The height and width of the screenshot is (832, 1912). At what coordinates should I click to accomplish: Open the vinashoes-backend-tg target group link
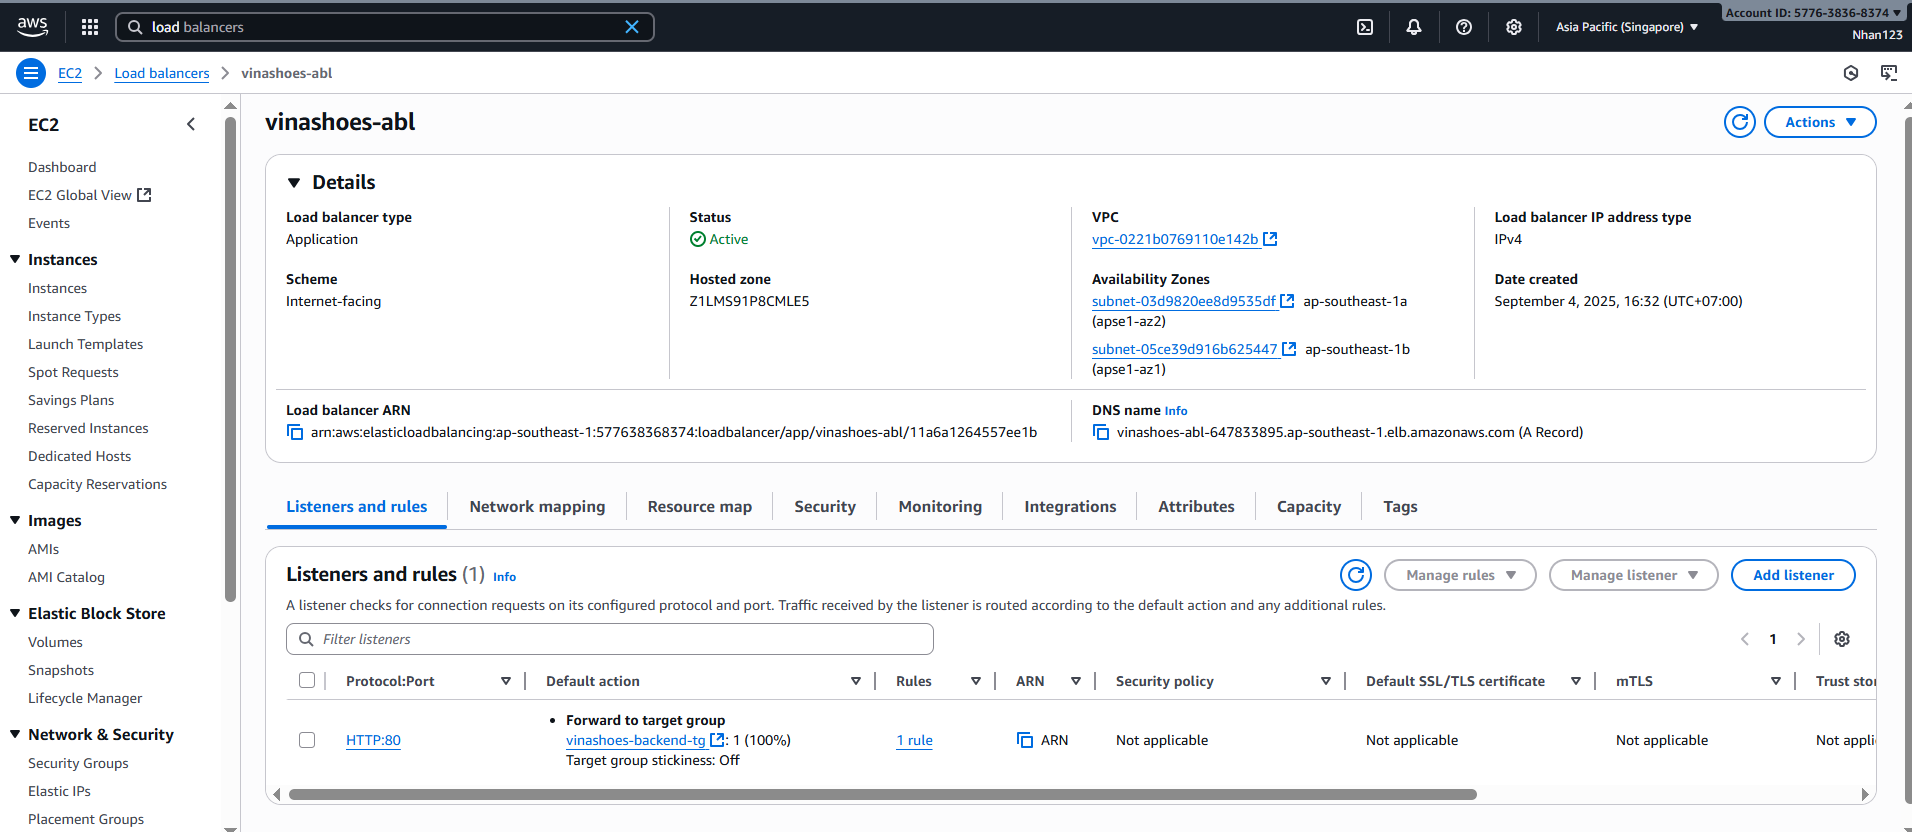click(x=635, y=740)
